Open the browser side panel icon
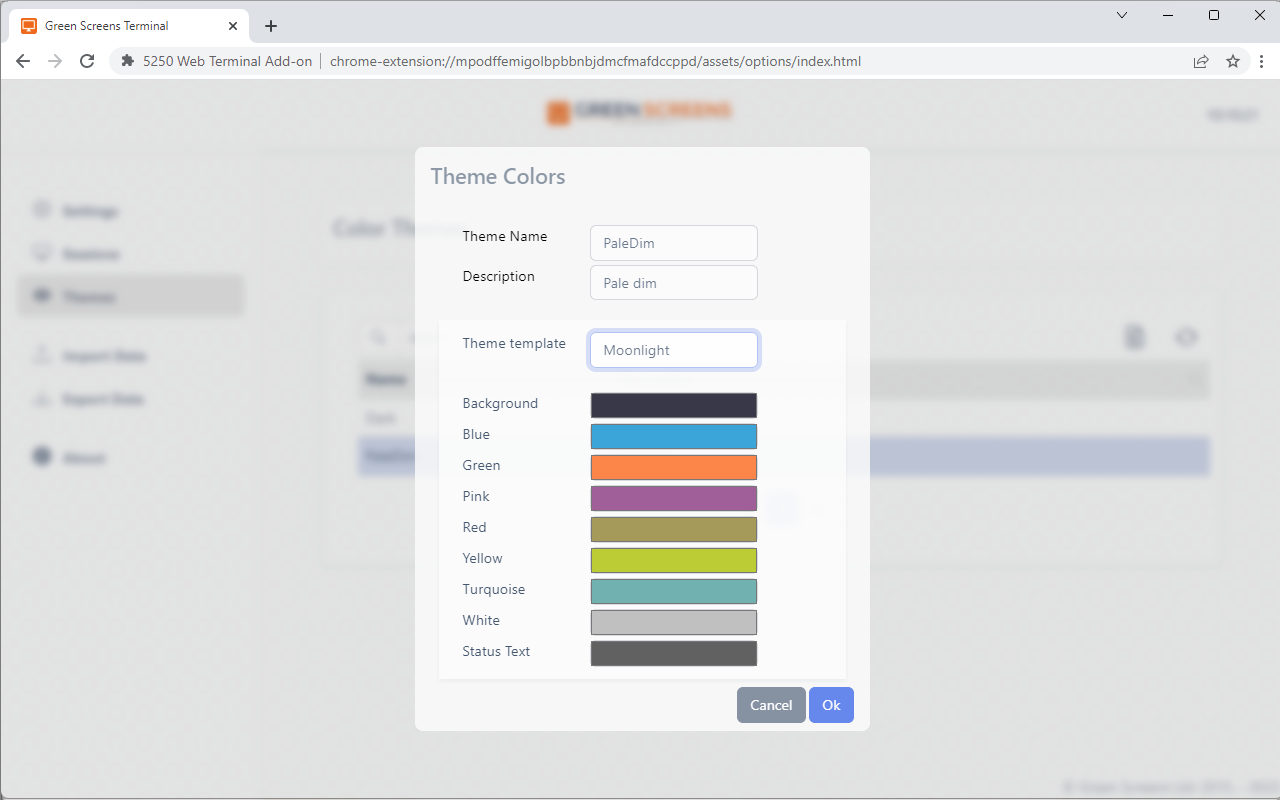 1263,61
